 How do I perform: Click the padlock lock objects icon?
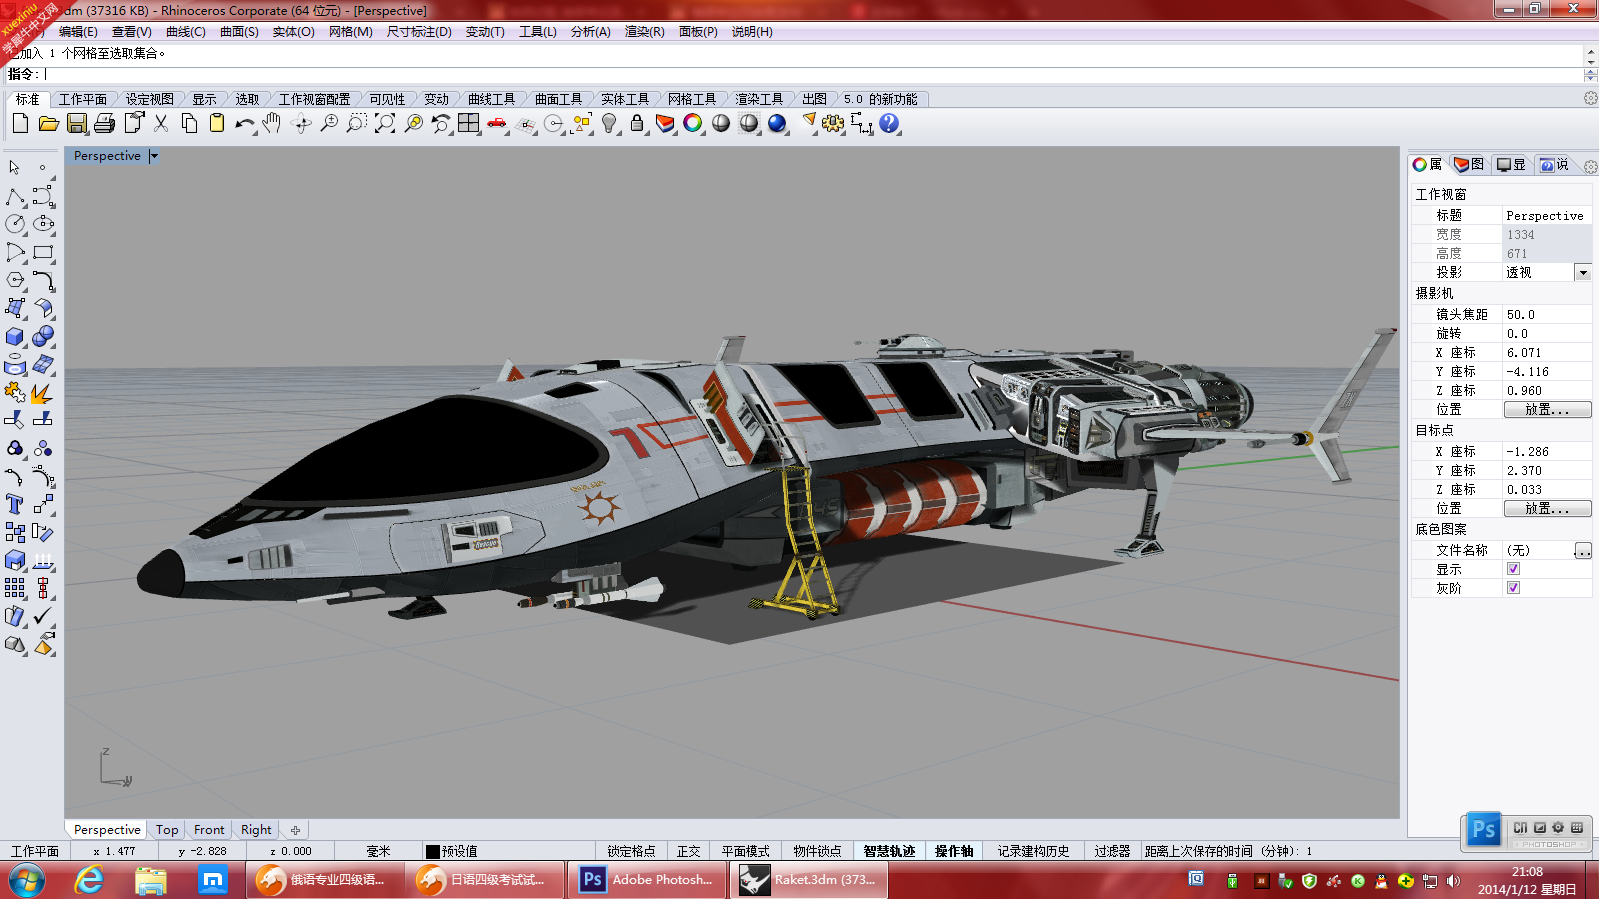click(x=637, y=123)
